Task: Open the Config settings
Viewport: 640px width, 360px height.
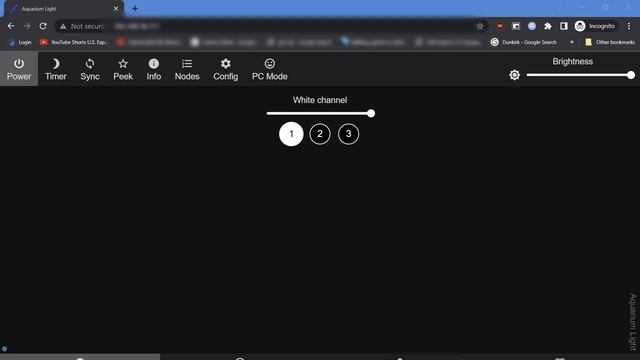Action: tap(225, 69)
